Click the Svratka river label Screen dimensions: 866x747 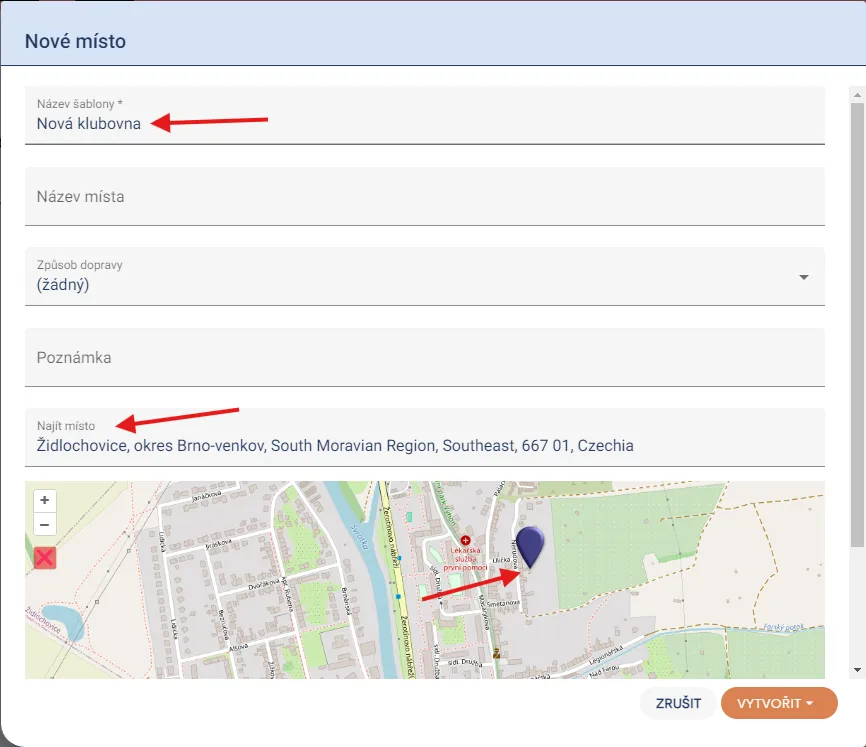coord(360,537)
